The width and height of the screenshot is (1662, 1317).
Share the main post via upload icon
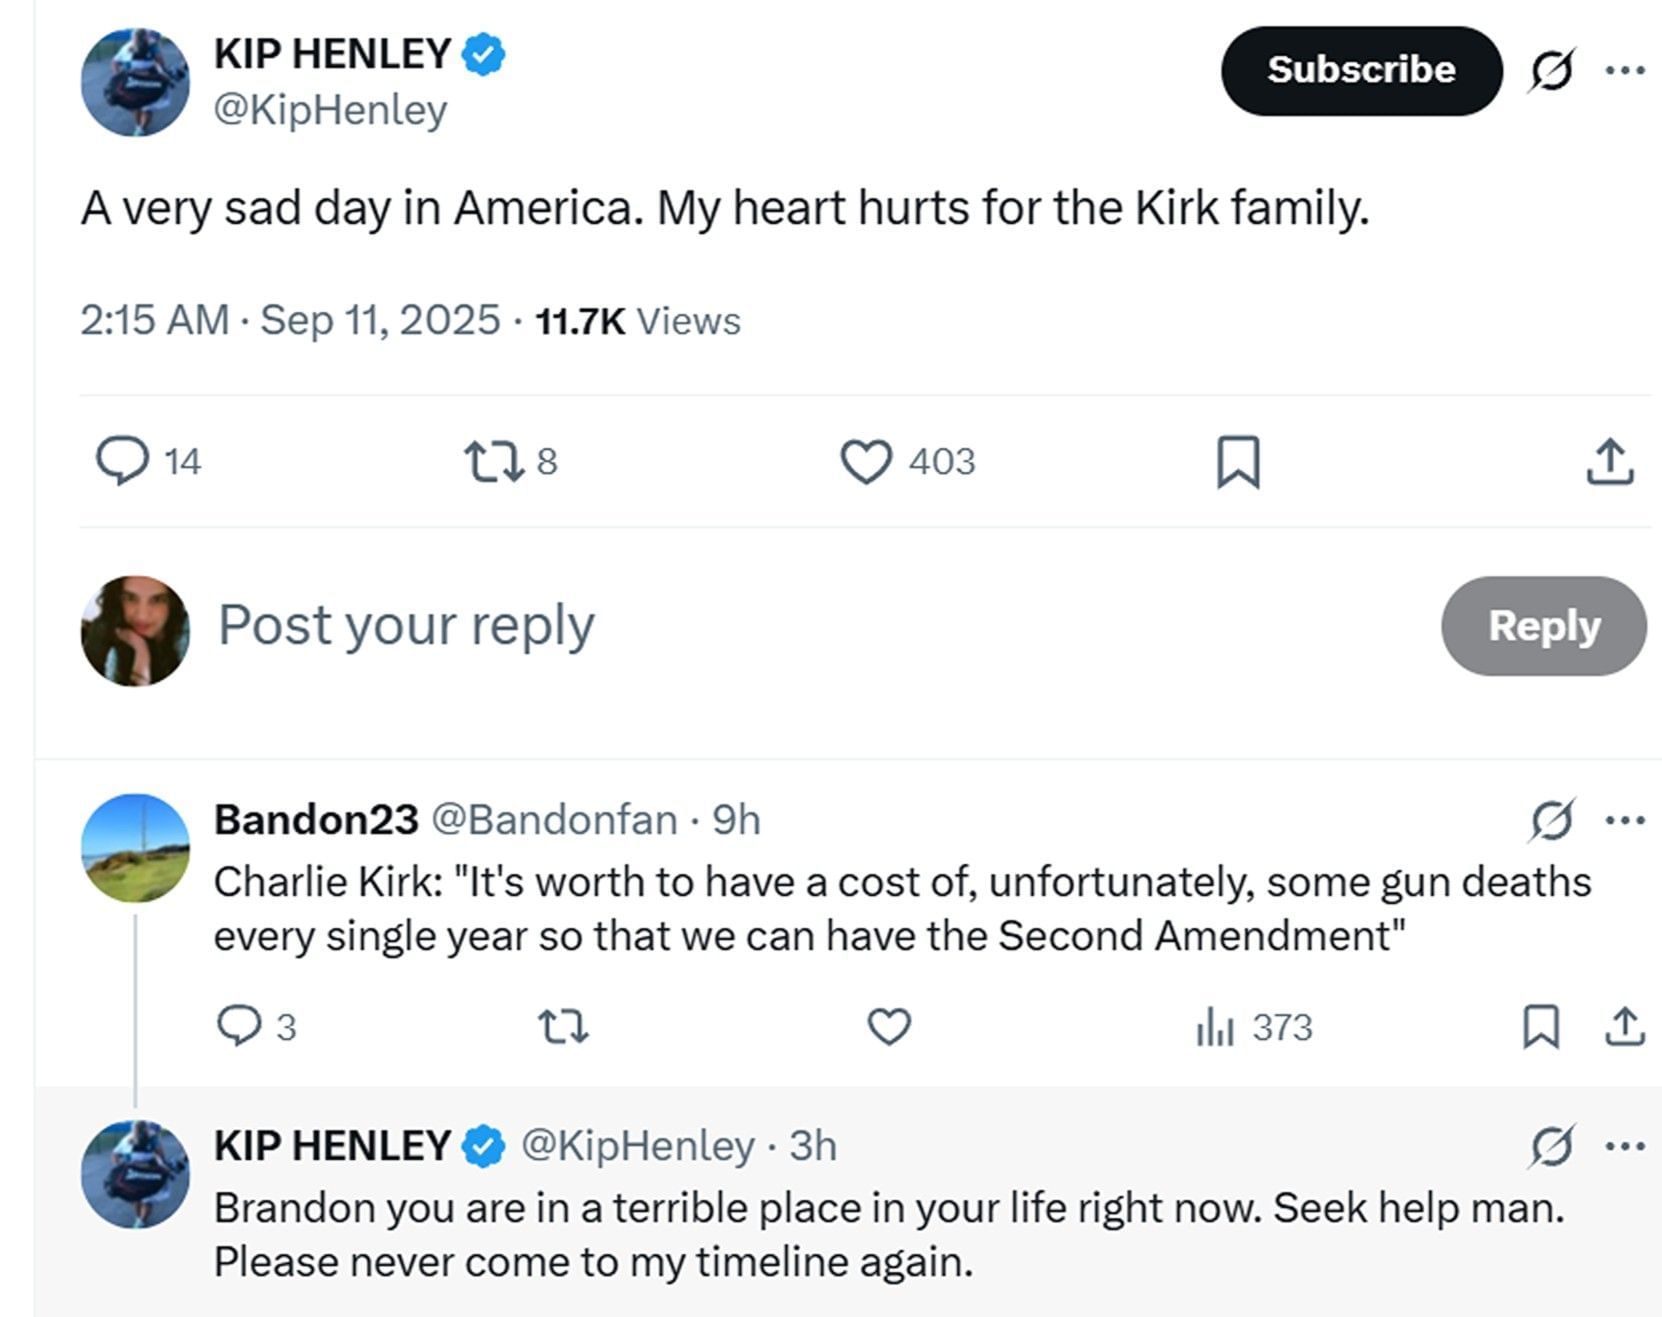[1609, 462]
